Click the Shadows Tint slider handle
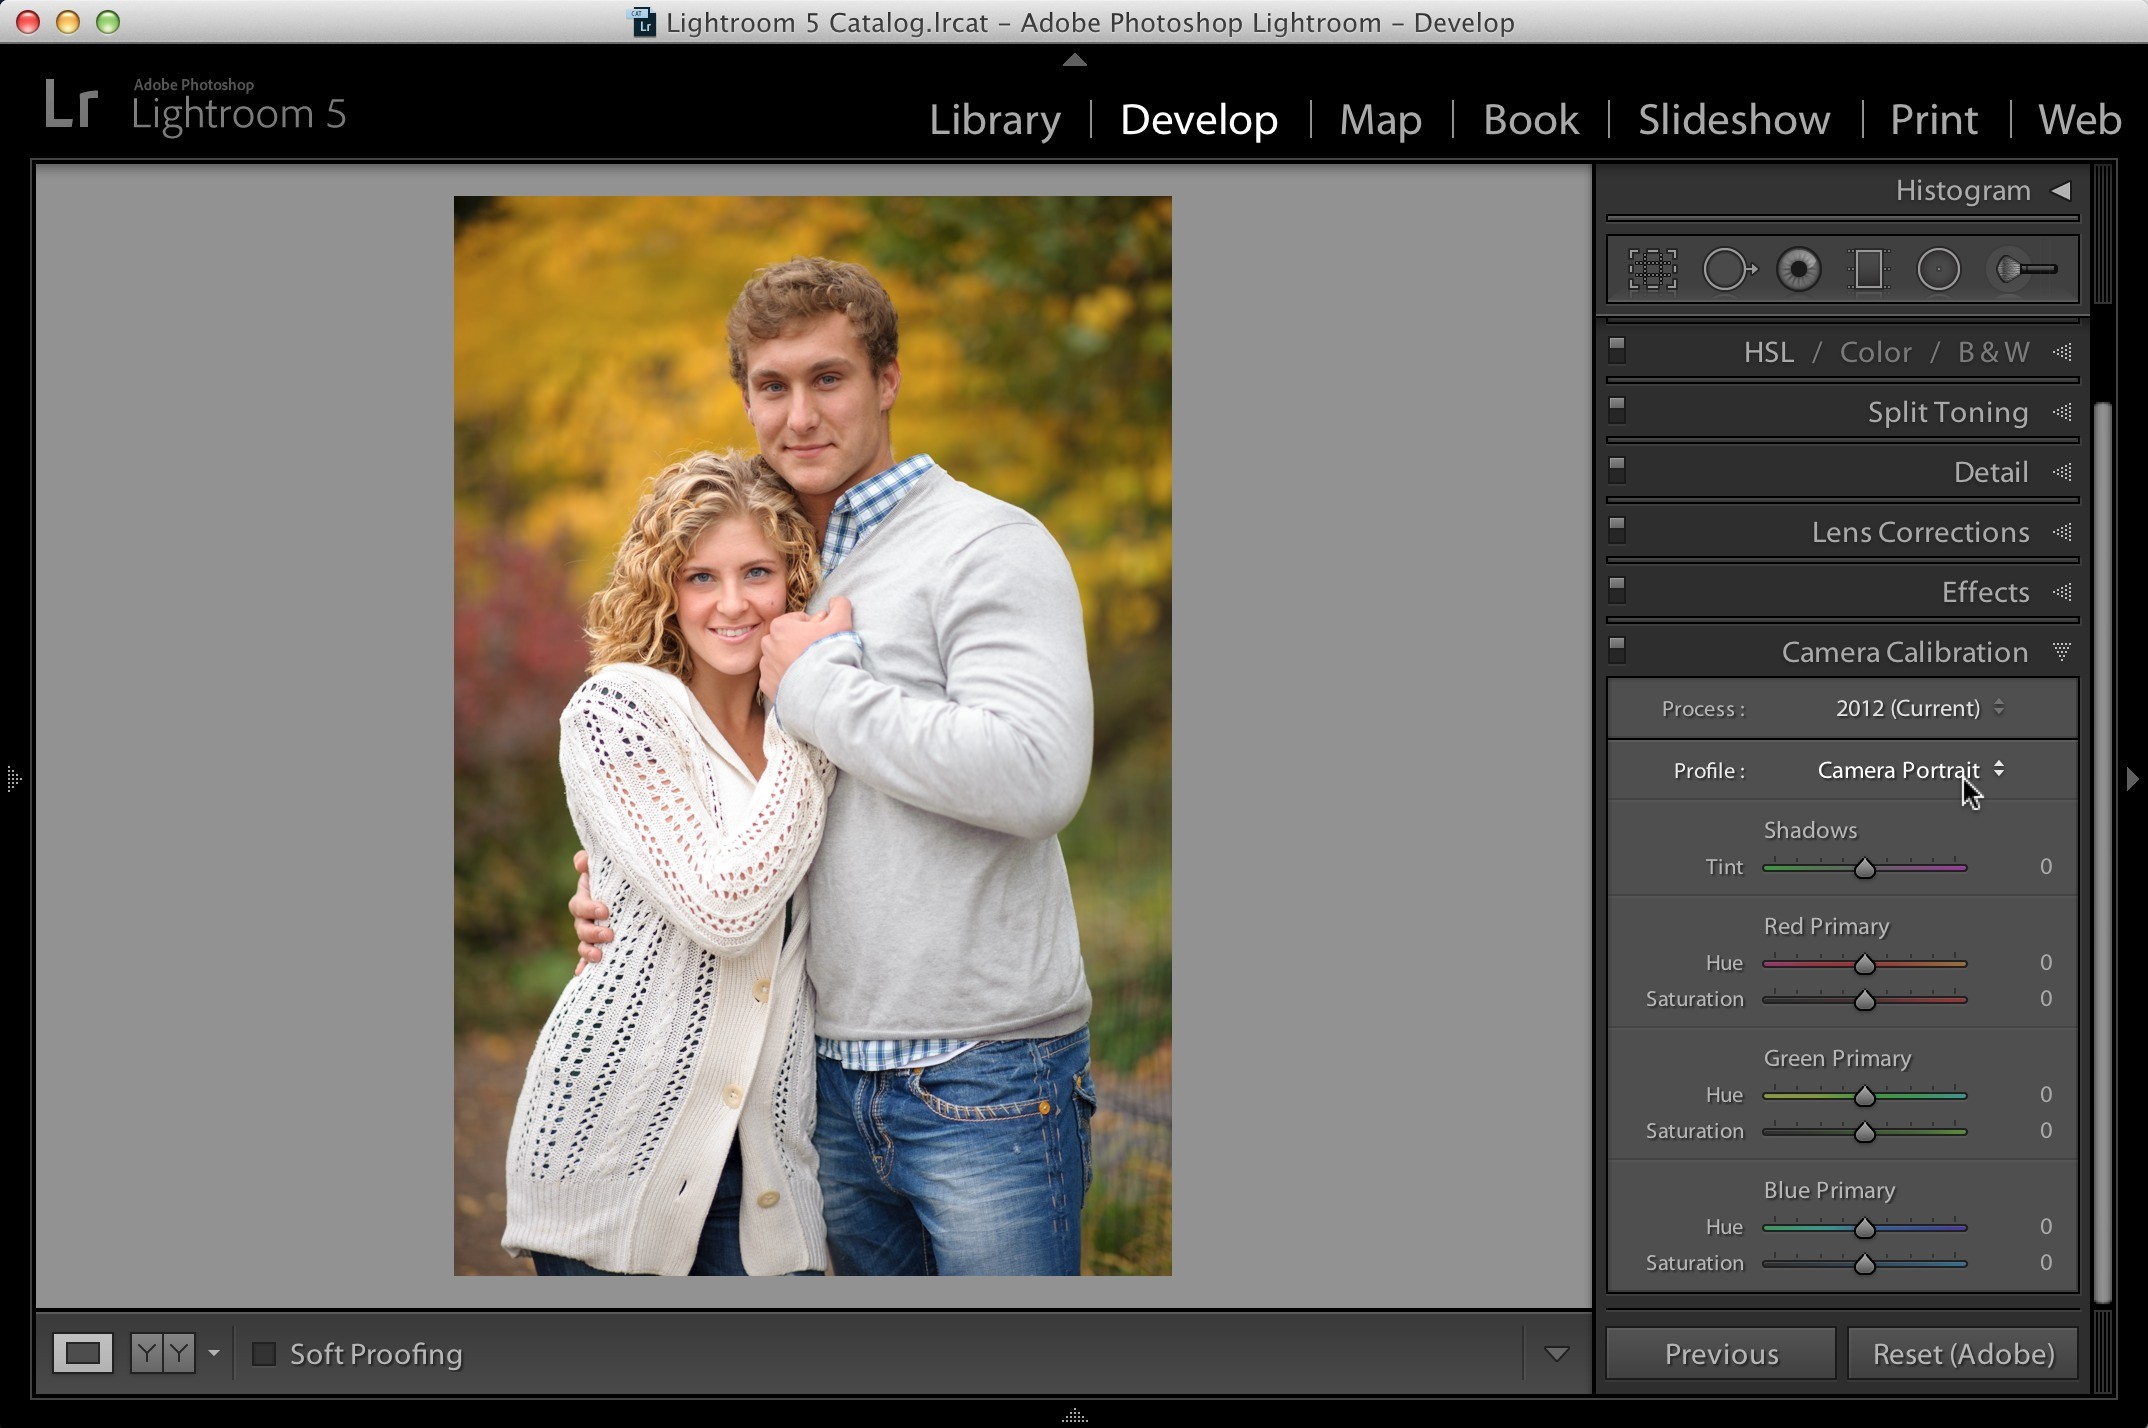2148x1428 pixels. [1864, 868]
